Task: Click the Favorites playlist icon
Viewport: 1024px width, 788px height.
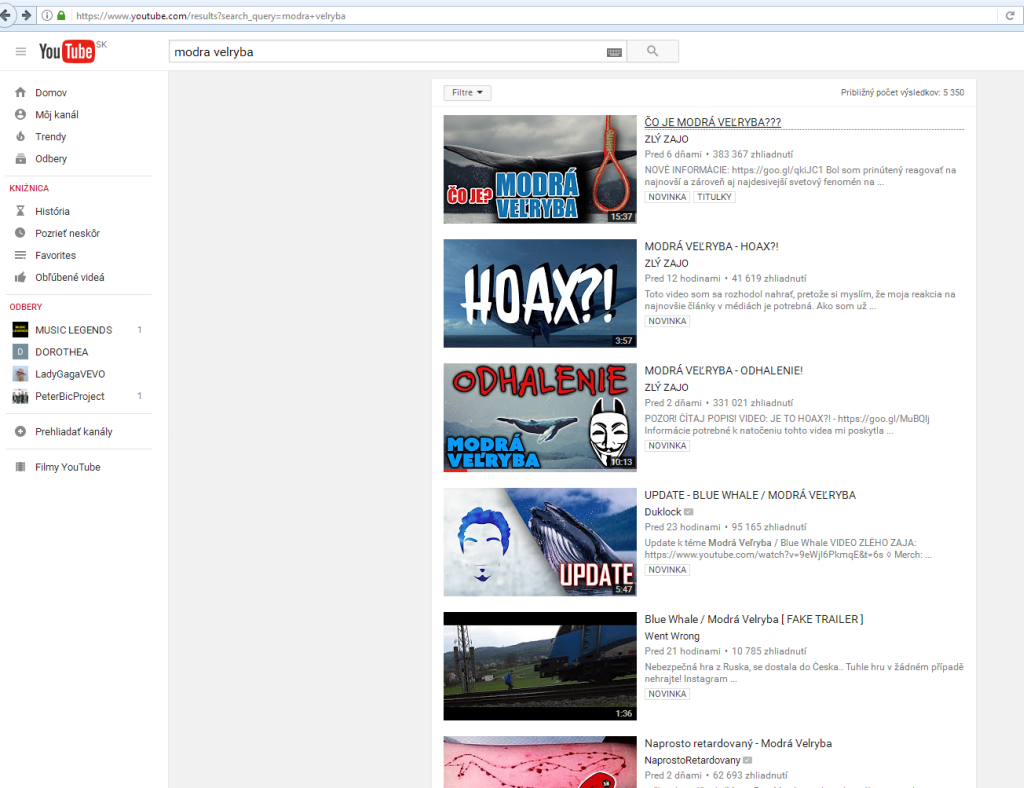Action: click(20, 255)
